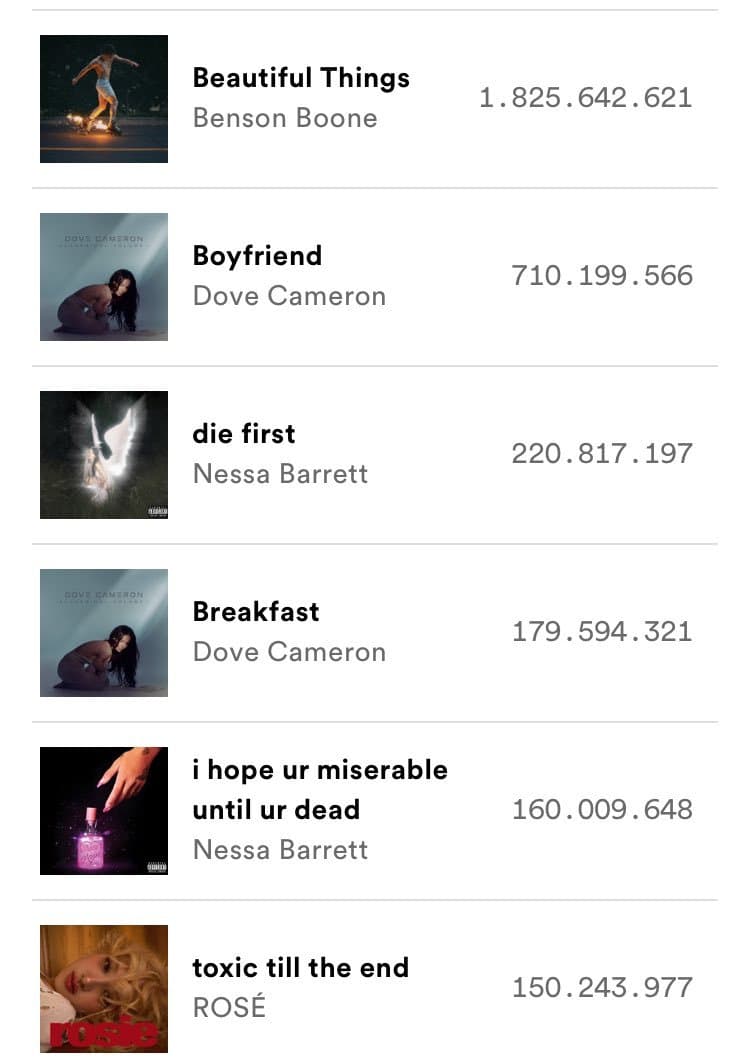Screen dimensions: 750x1063
Task: Open the Boyfriend album cover by Dove Cameron
Action: 104,277
